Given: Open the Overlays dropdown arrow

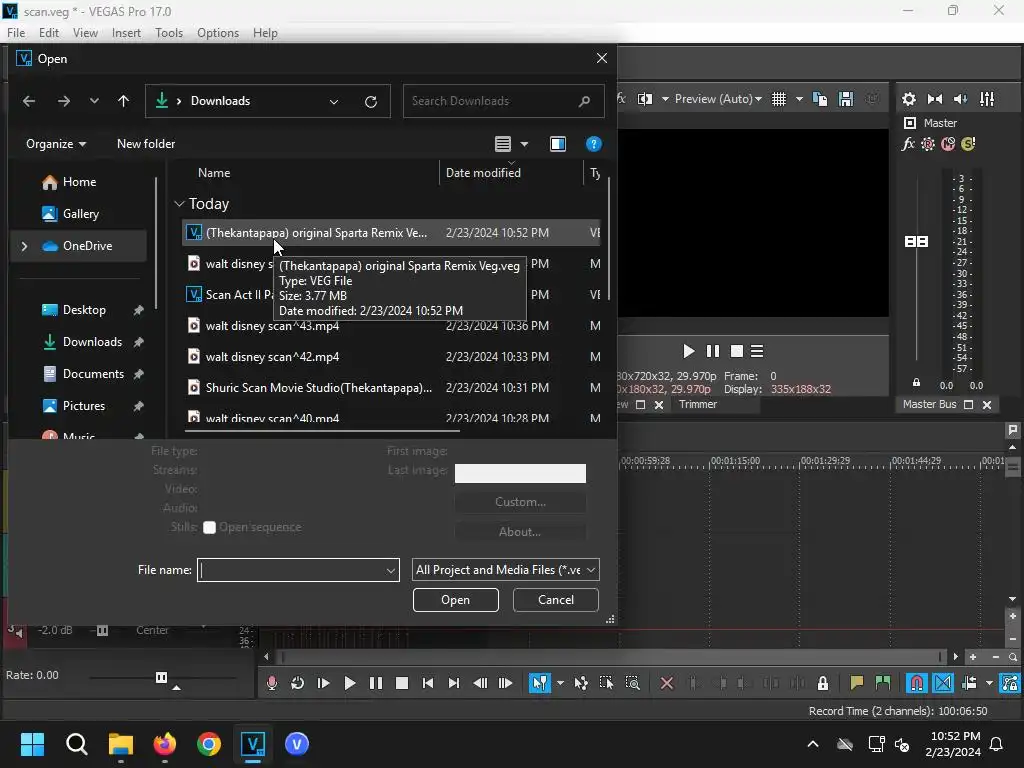Looking at the screenshot, I should [x=799, y=99].
